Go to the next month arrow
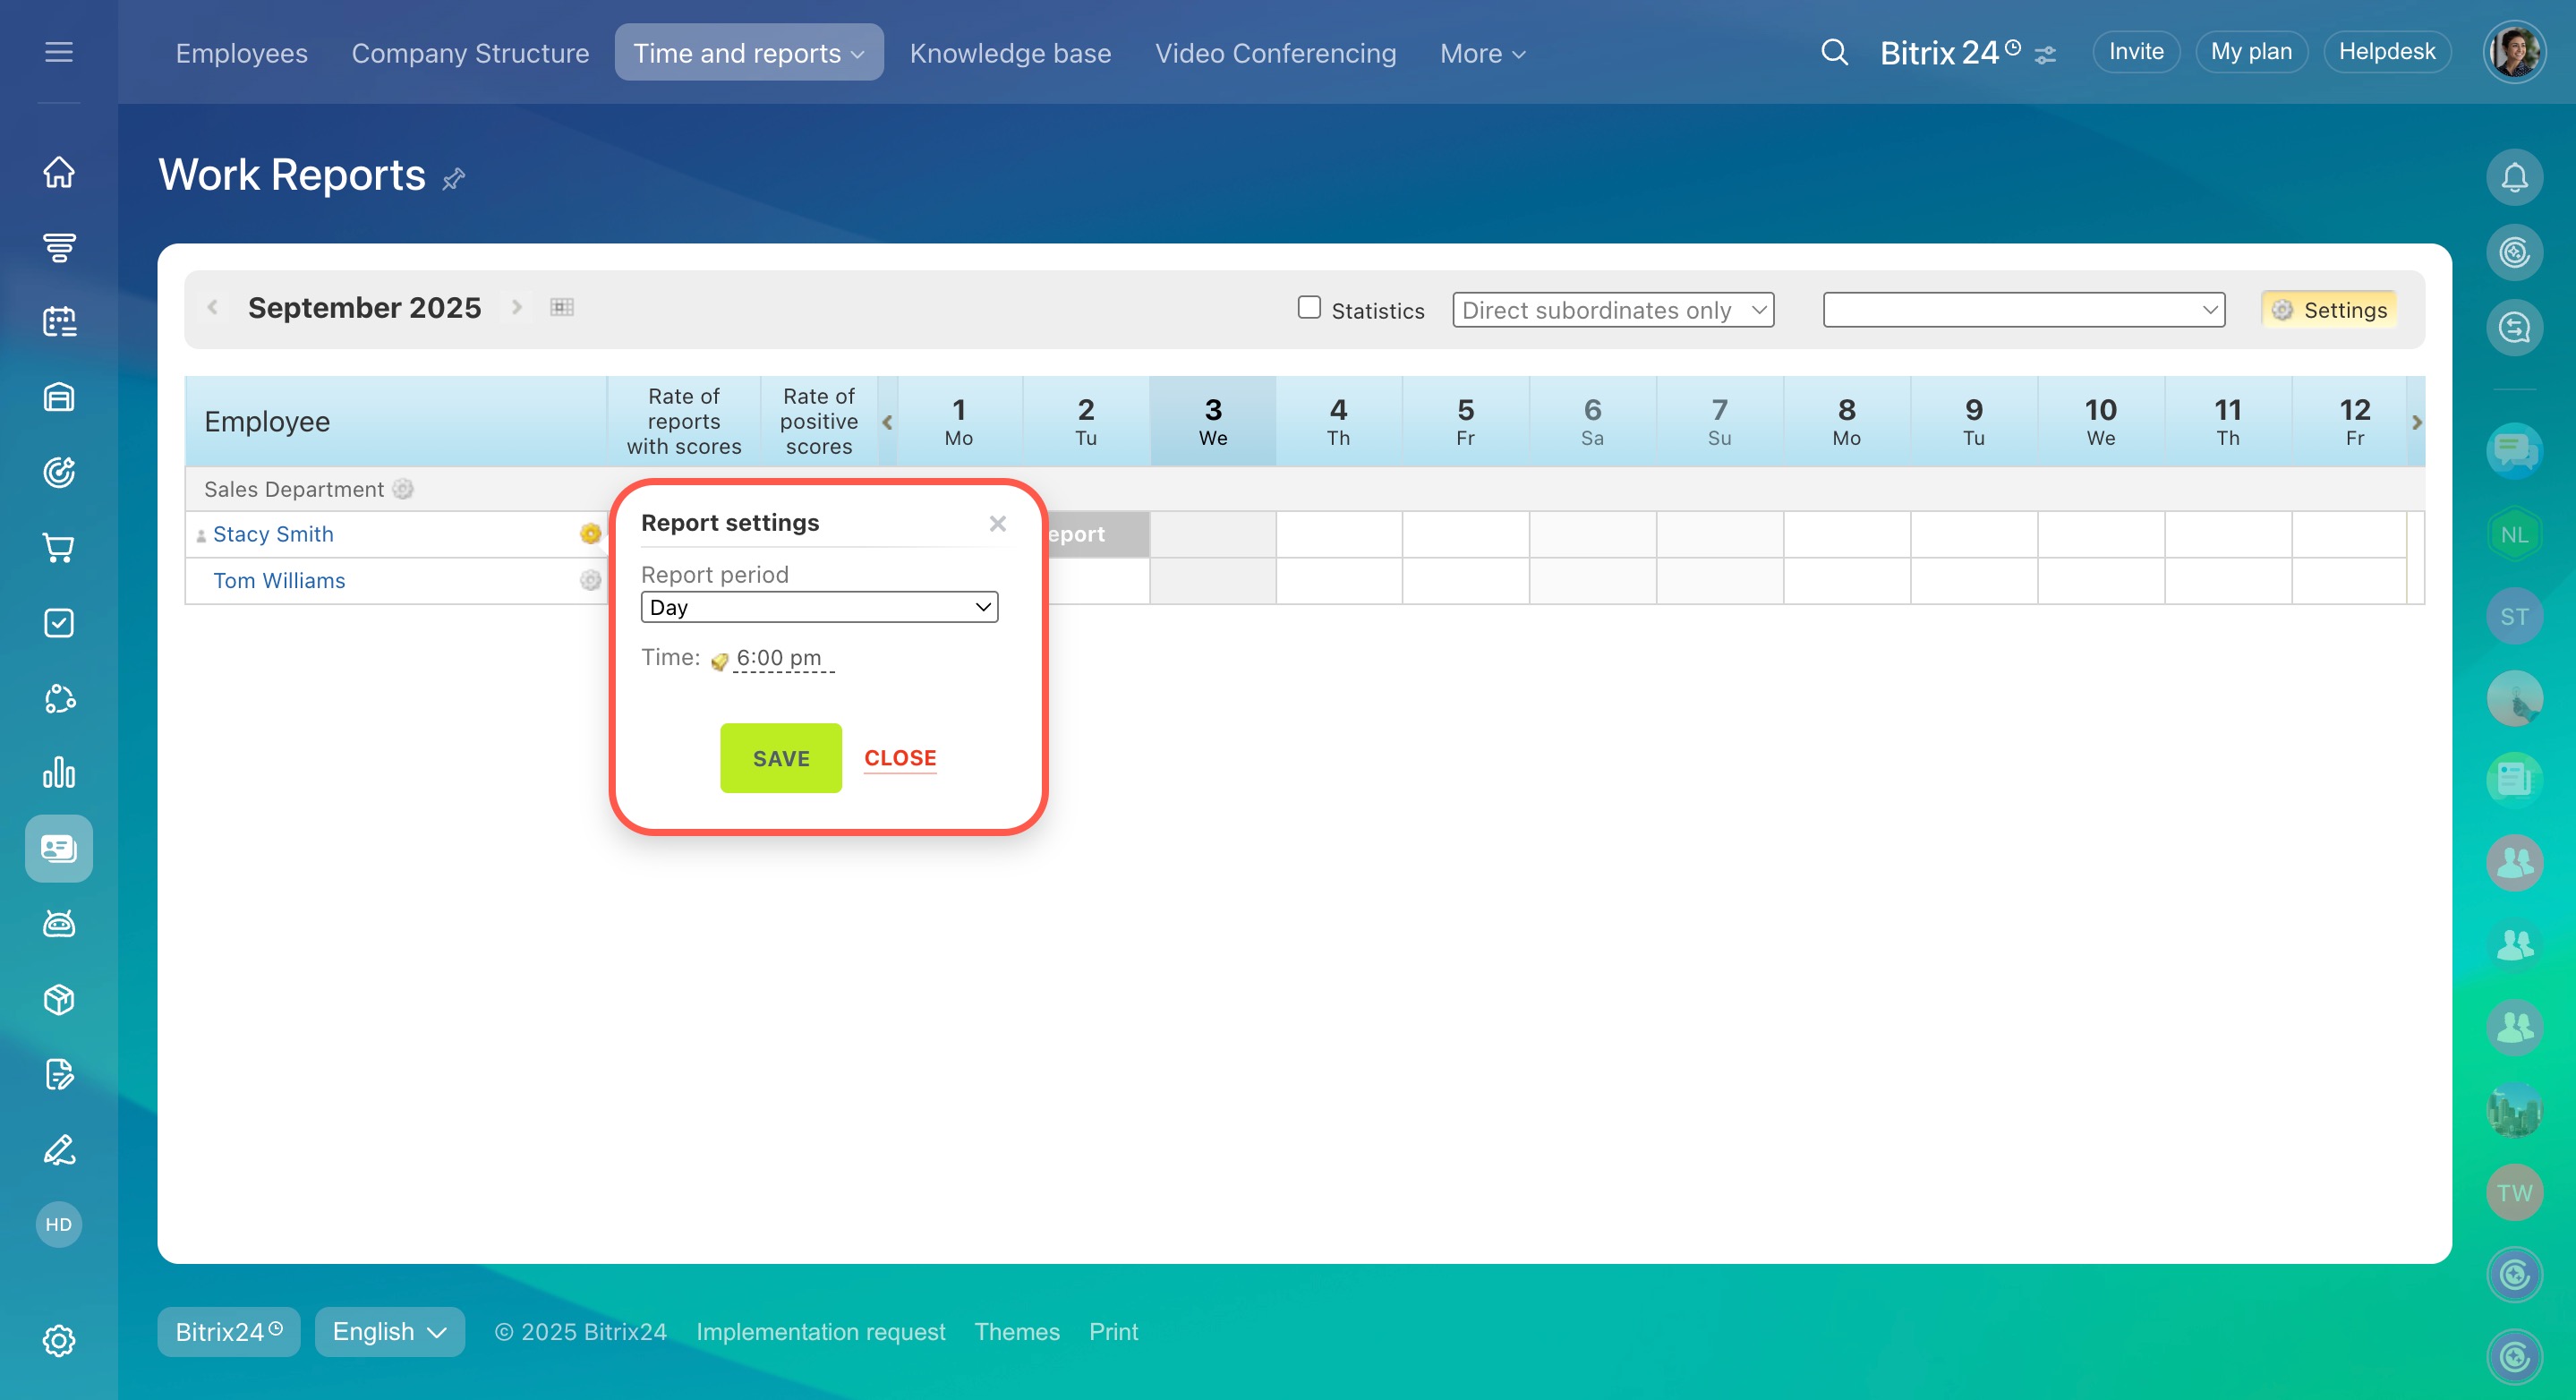Screen dimensions: 2576x1400 click(517, 307)
